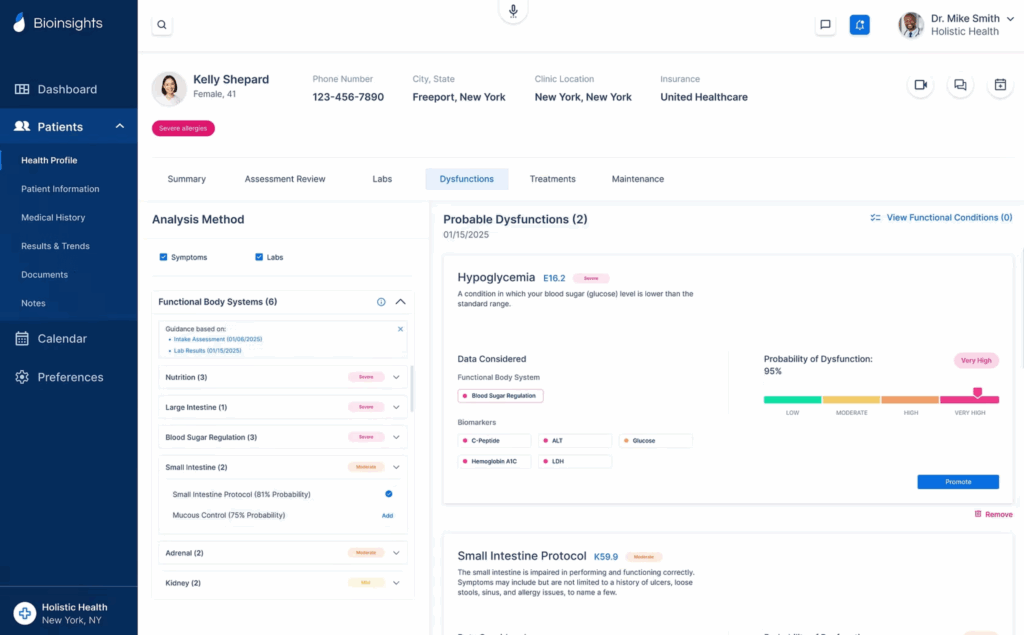Viewport: 1024px width, 635px height.
Task: Expand the Nutrition (3) row
Action: tap(396, 377)
